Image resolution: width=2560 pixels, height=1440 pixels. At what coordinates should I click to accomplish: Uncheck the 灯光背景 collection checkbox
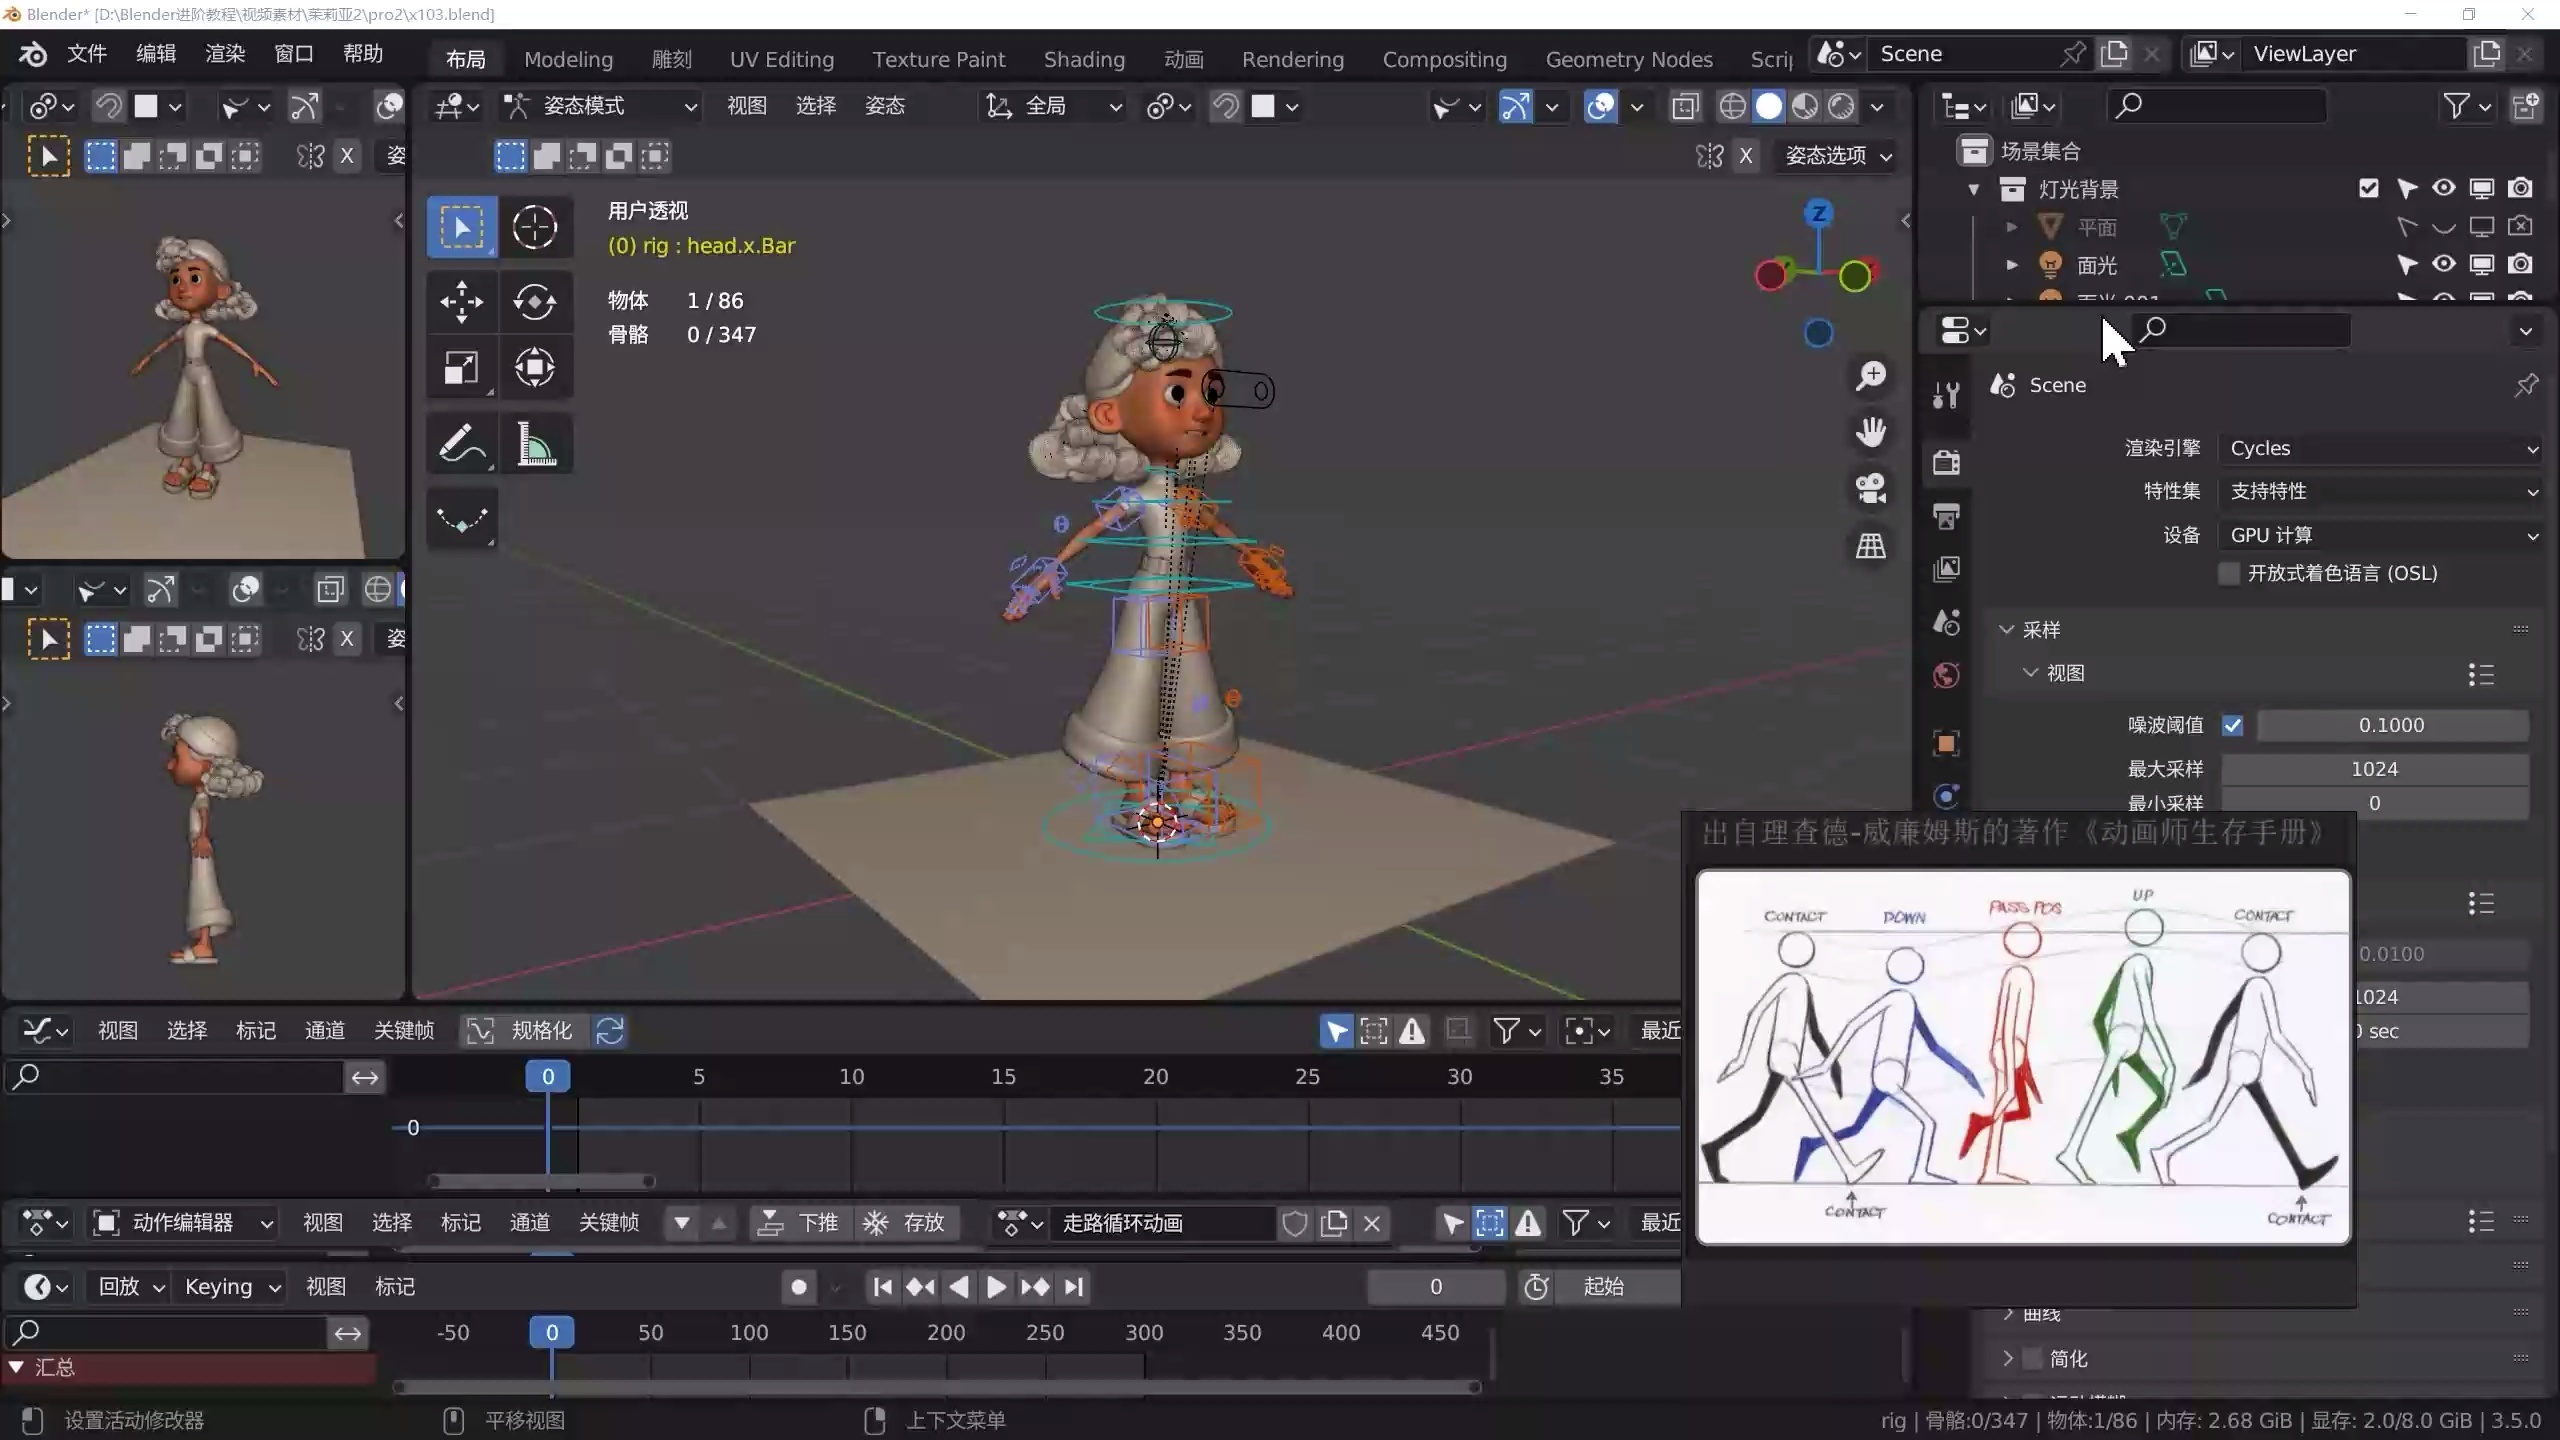(2369, 188)
